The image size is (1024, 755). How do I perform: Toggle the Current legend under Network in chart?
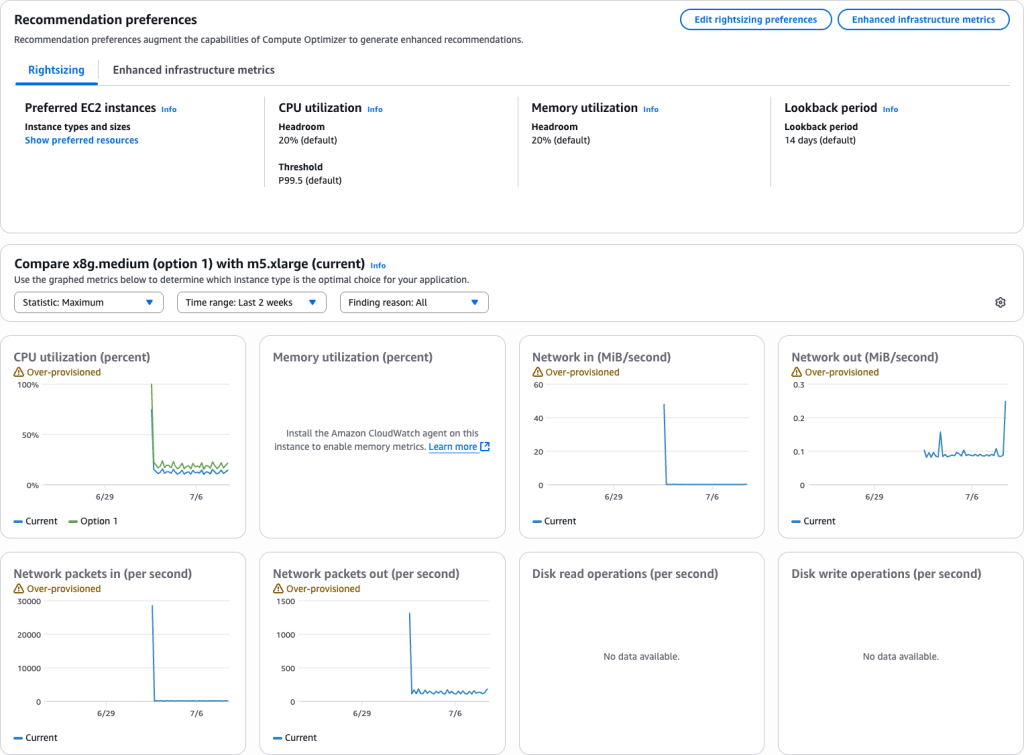tap(553, 520)
